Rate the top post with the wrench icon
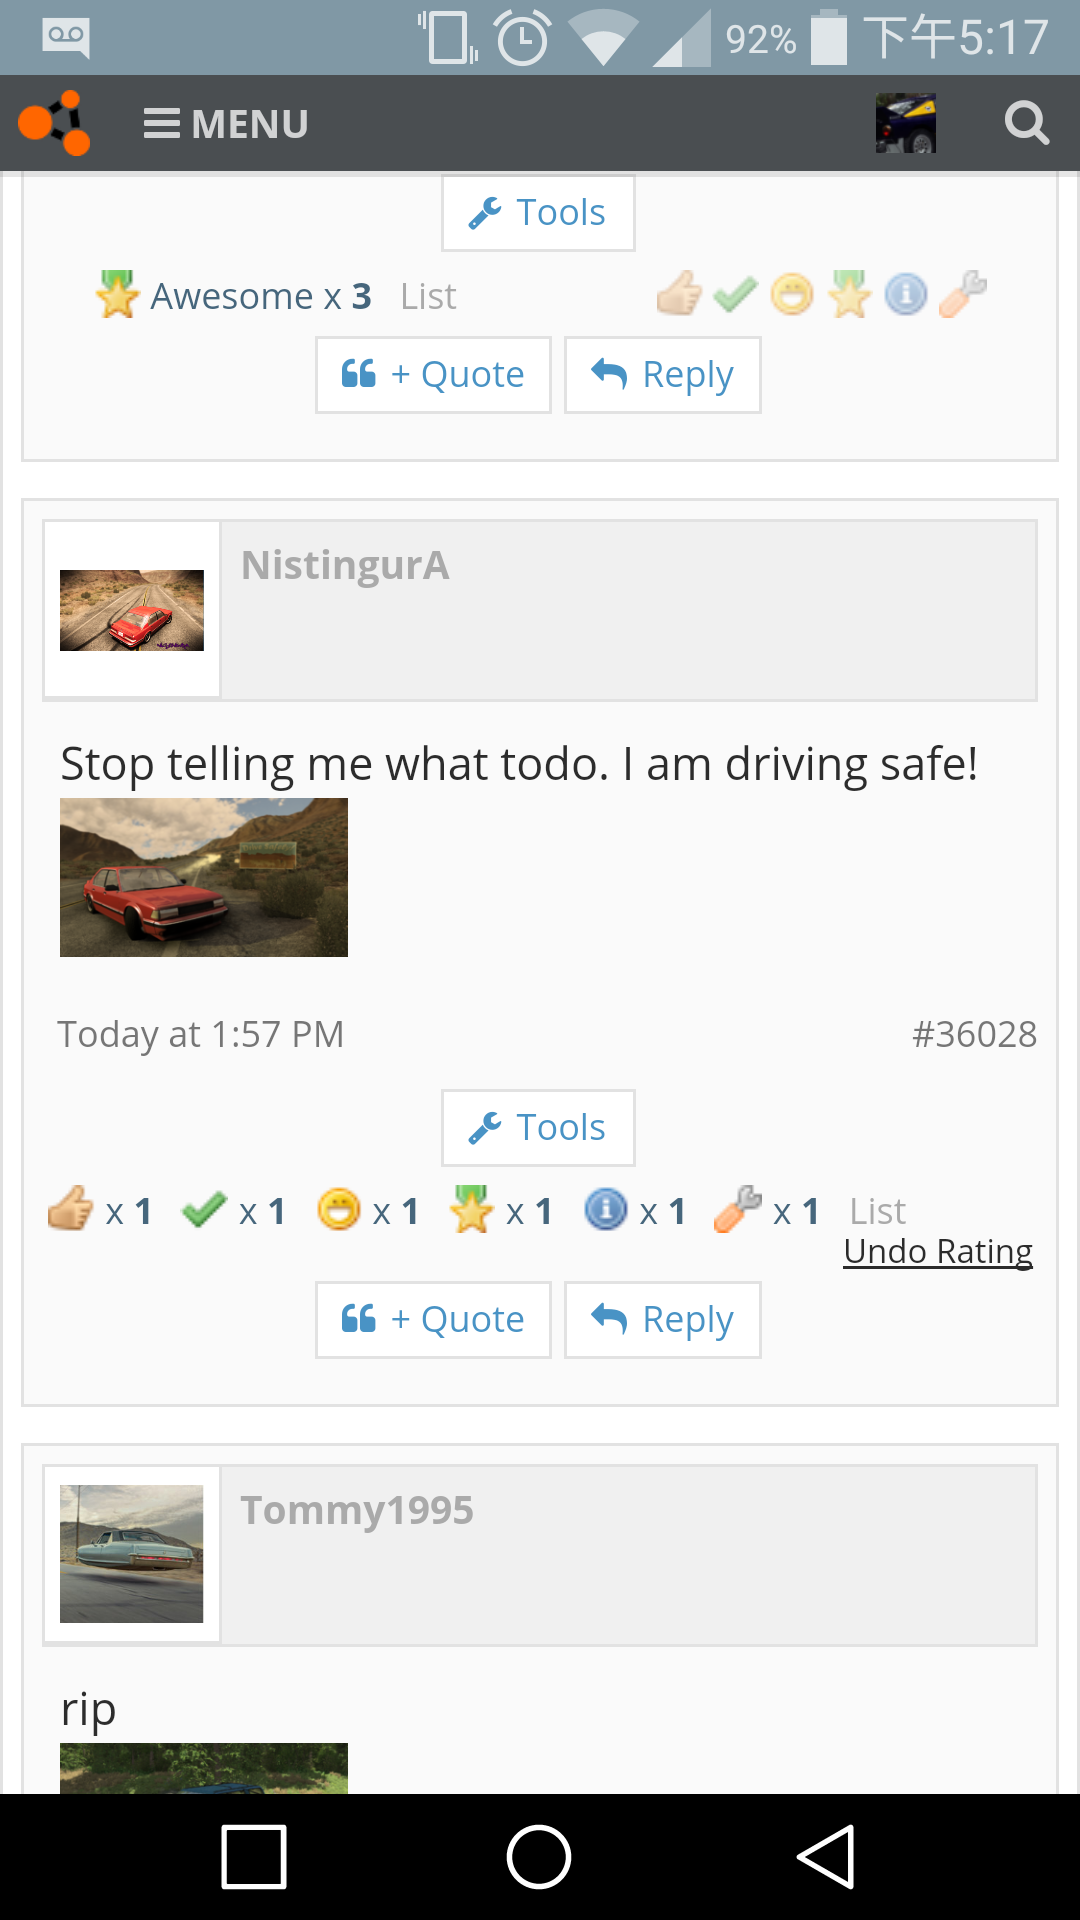 963,294
